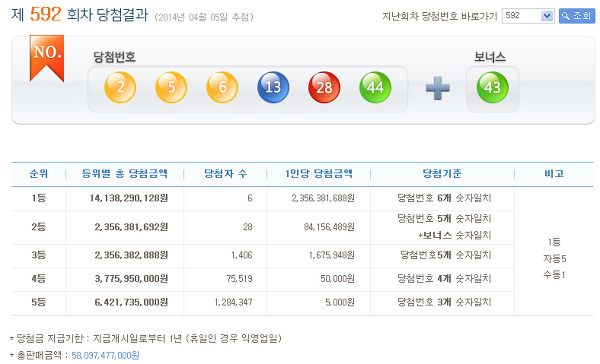600x364 pixels.
Task: Click the per-person prize 2,356,381,688원
Action: point(323,198)
